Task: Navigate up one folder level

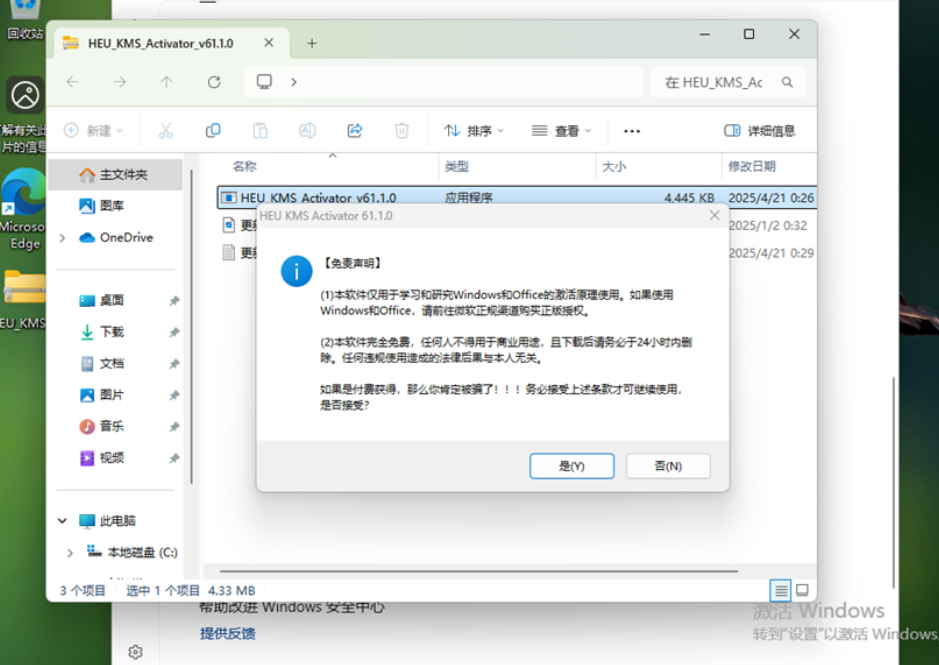Action: click(x=166, y=82)
